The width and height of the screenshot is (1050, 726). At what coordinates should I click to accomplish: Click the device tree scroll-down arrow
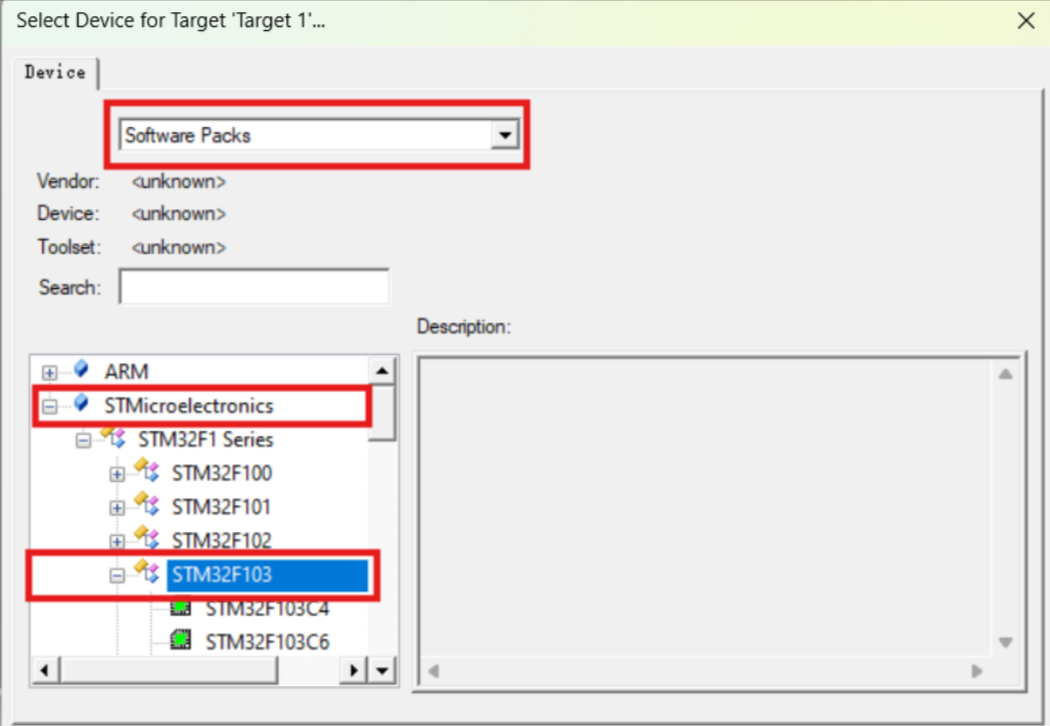382,670
